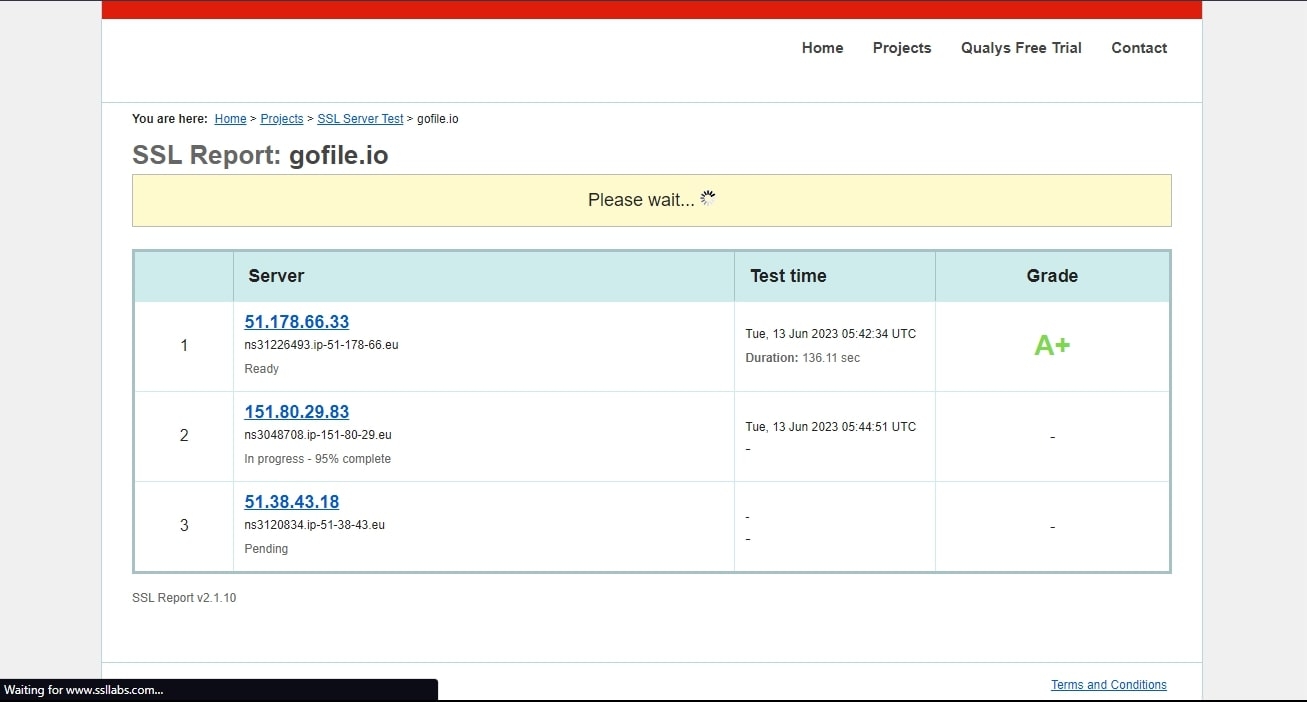Click the SSL Report gofile.io heading

260,156
